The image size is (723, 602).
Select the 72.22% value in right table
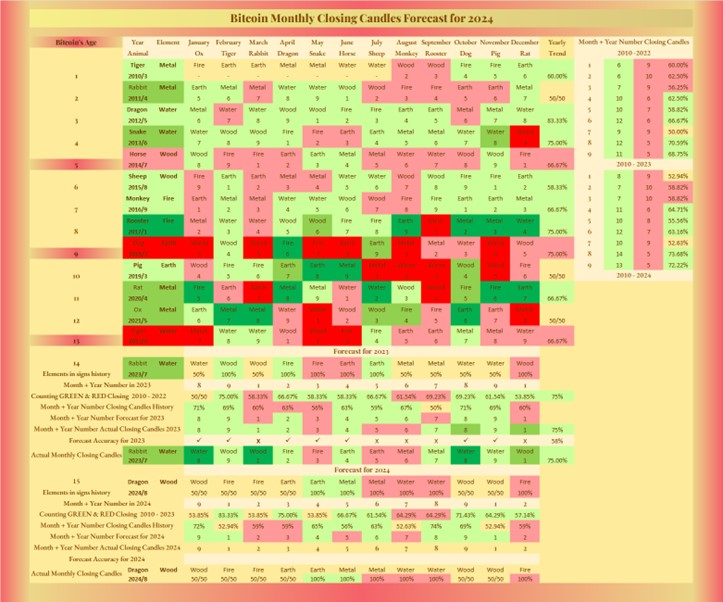click(677, 265)
